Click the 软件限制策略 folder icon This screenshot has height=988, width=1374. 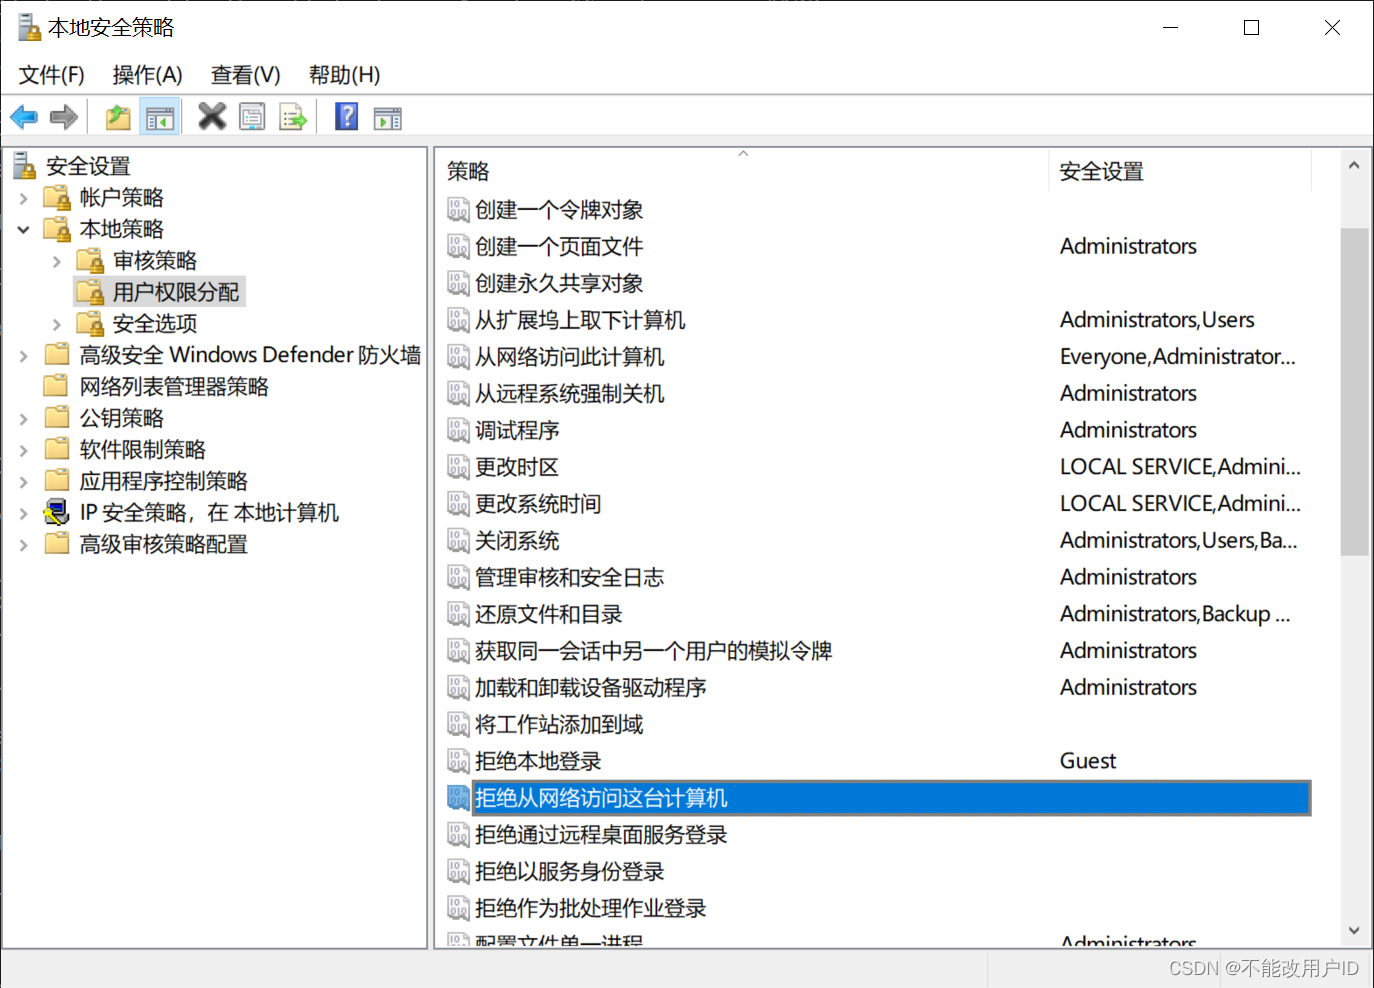(57, 449)
